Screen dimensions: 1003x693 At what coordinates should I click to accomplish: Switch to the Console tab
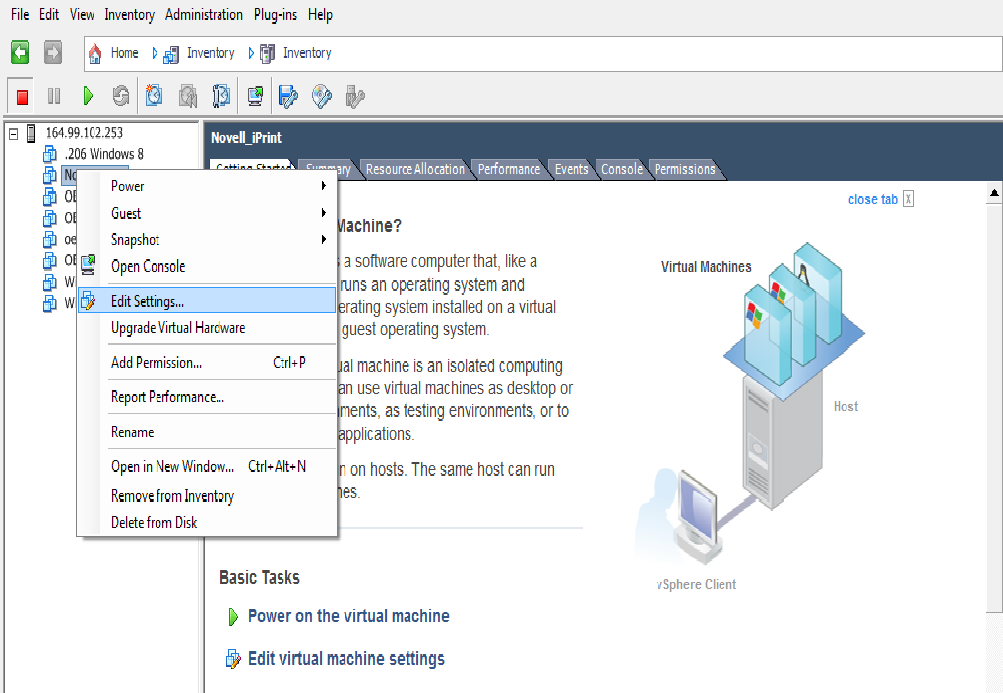click(x=622, y=169)
